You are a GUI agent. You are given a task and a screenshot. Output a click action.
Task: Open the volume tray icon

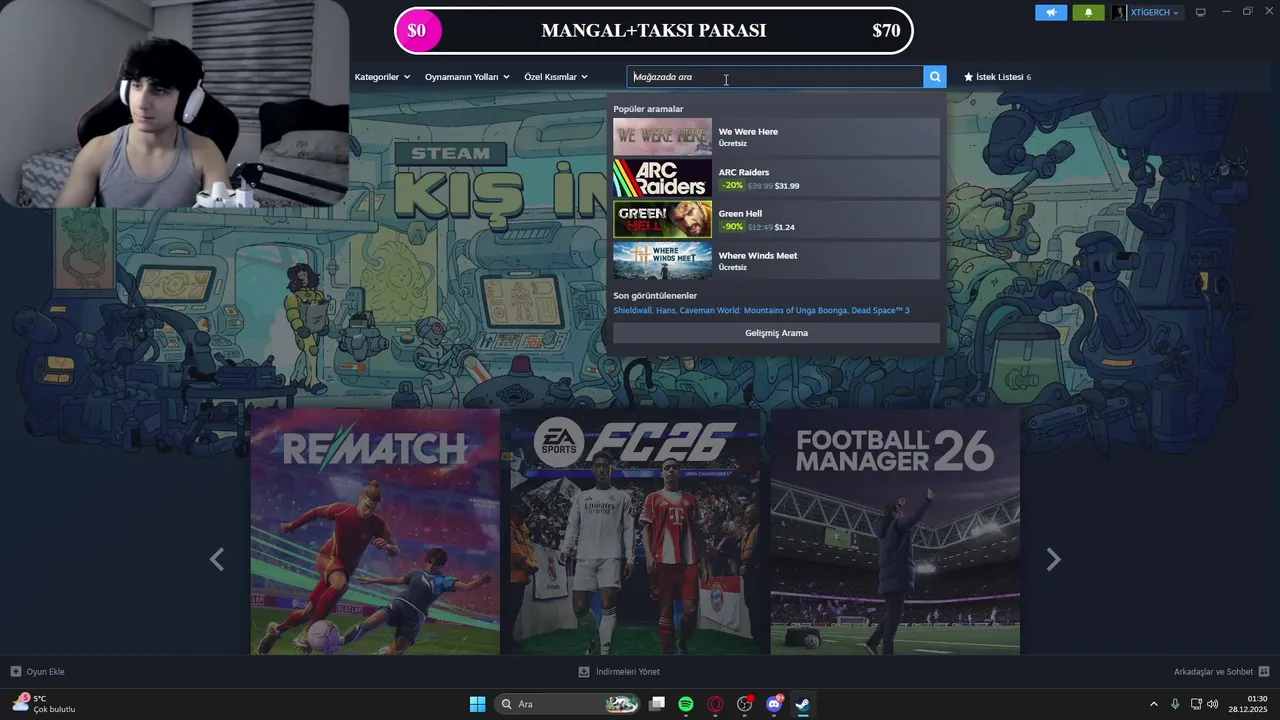1212,704
